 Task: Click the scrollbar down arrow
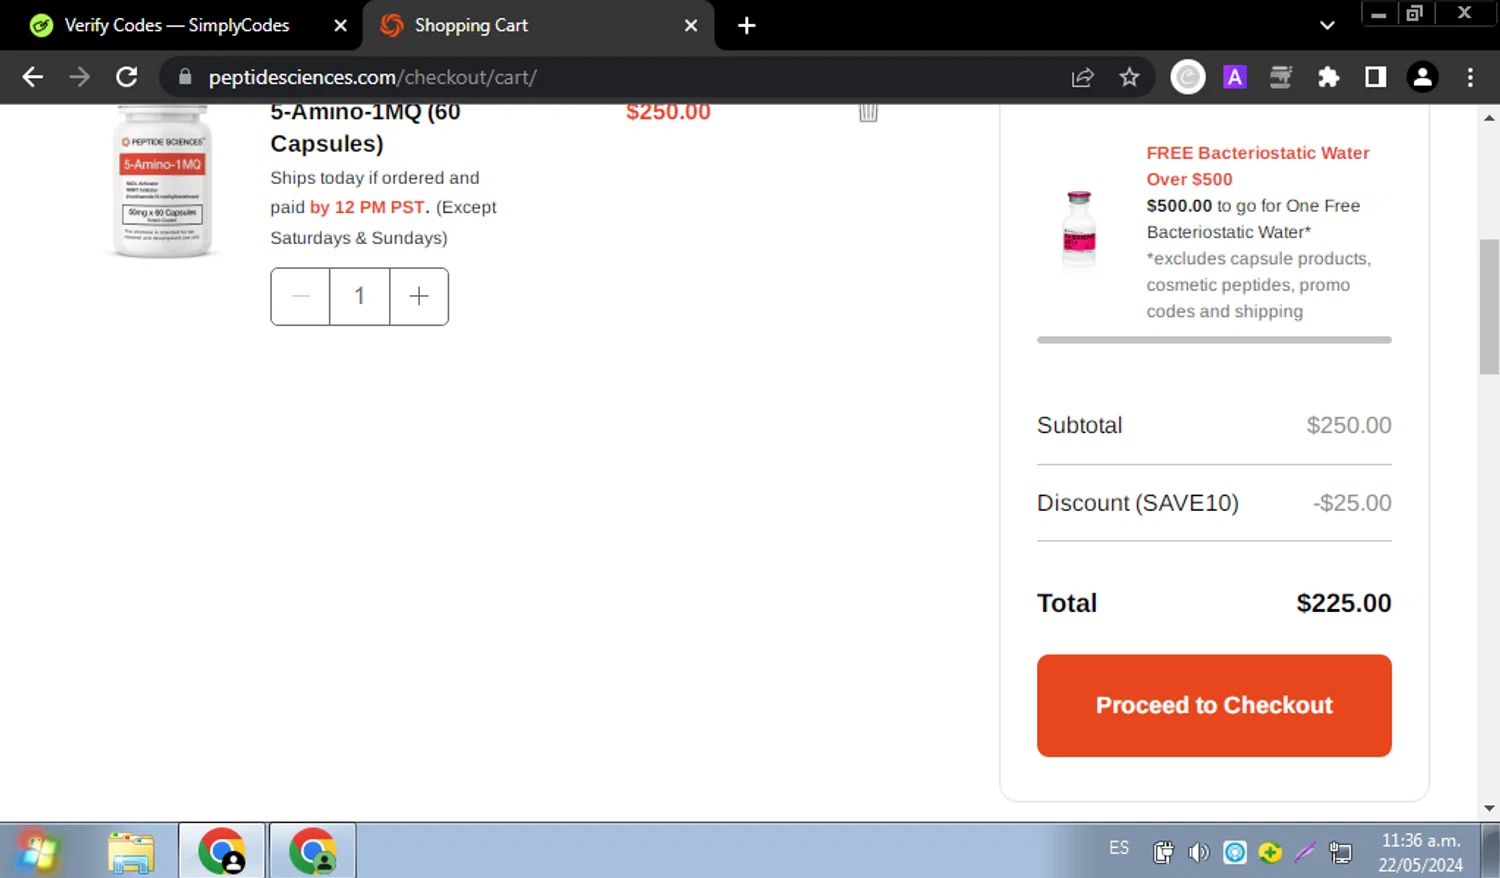tap(1489, 808)
